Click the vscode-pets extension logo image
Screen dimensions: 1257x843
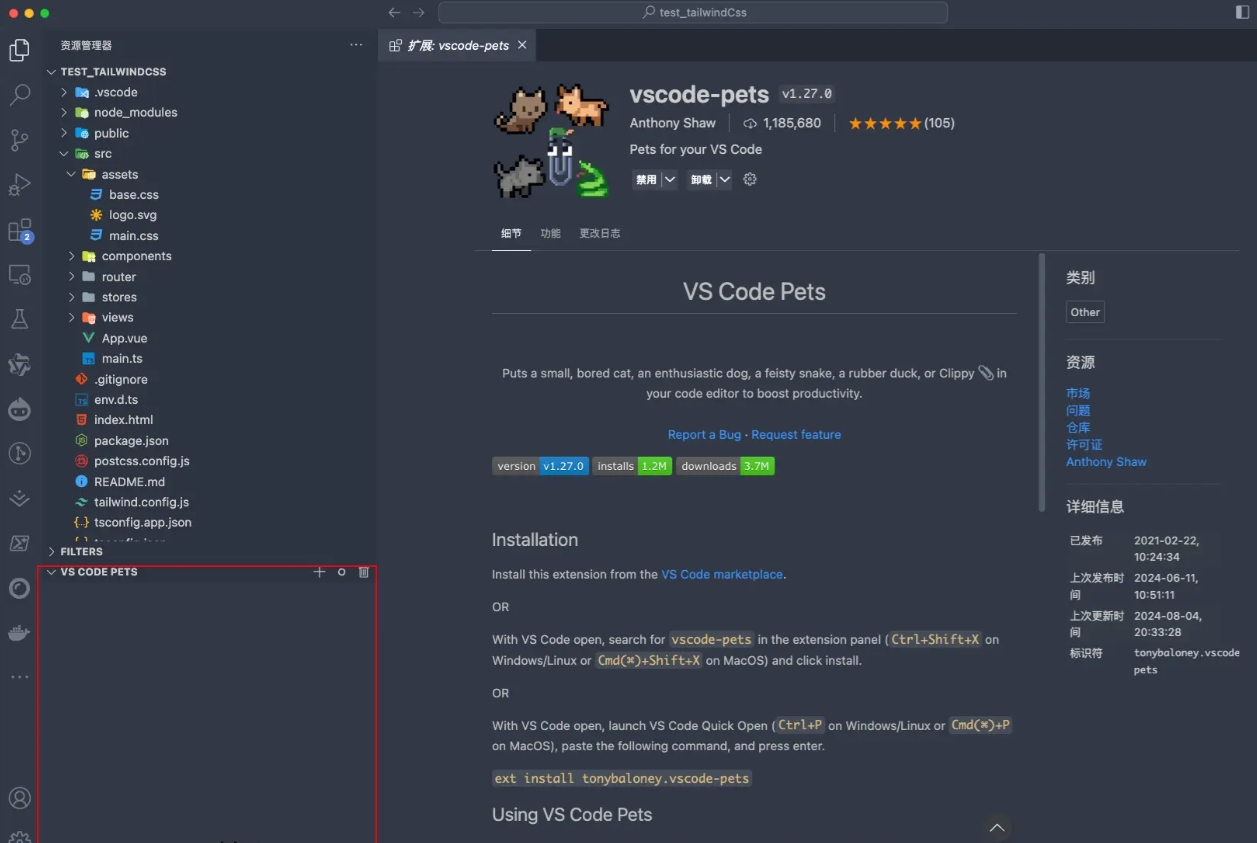(x=551, y=143)
